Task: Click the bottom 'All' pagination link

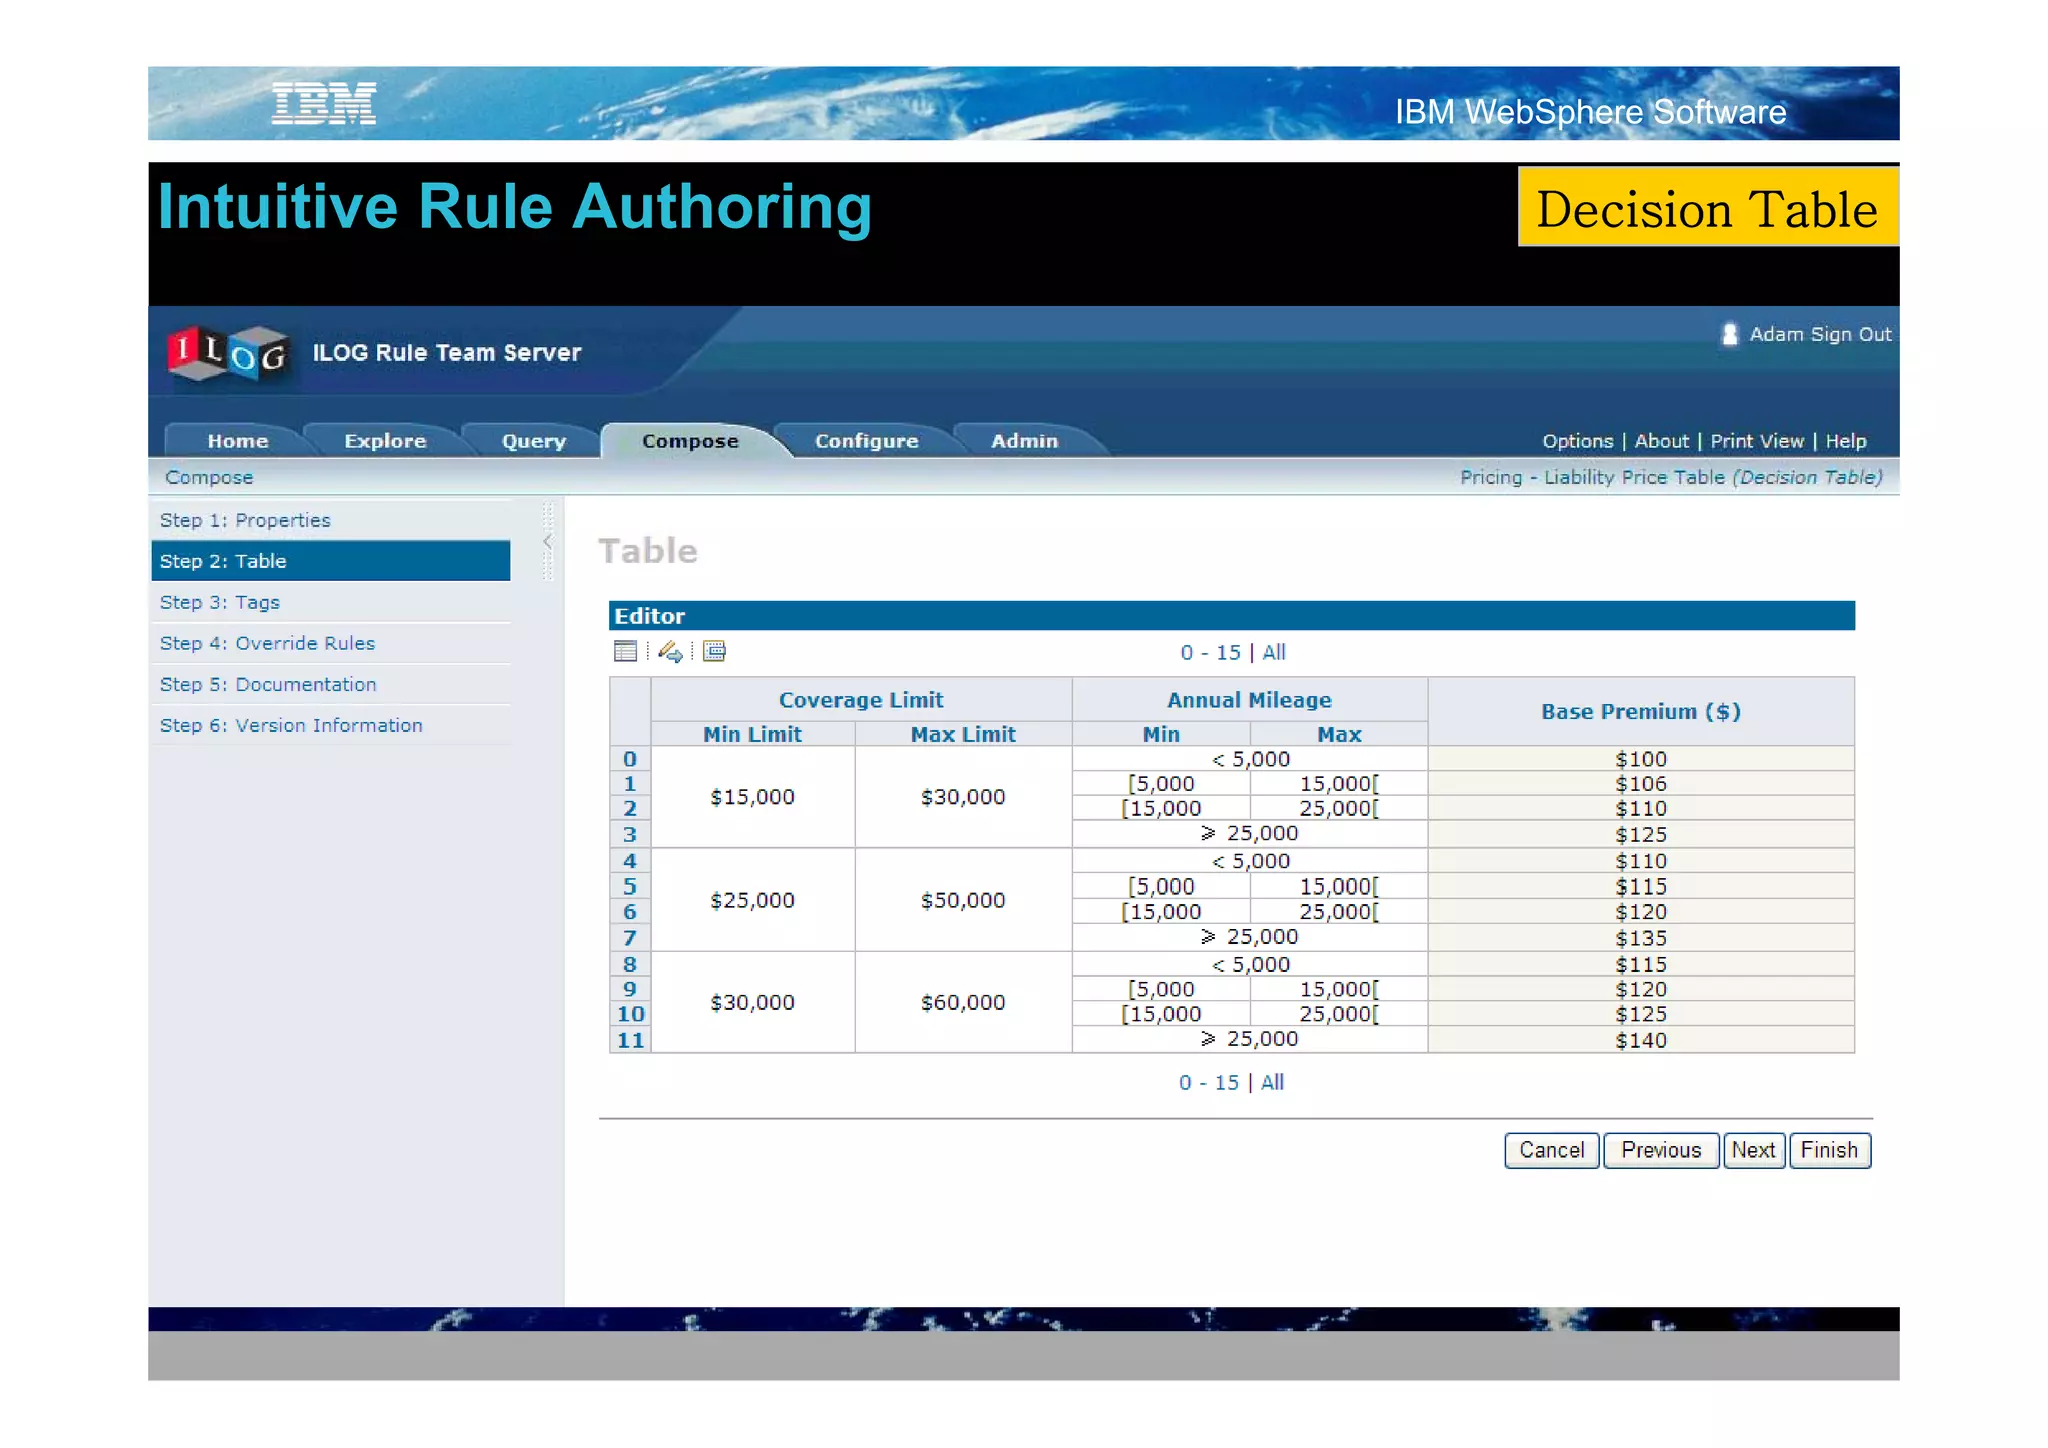Action: 1272,1082
